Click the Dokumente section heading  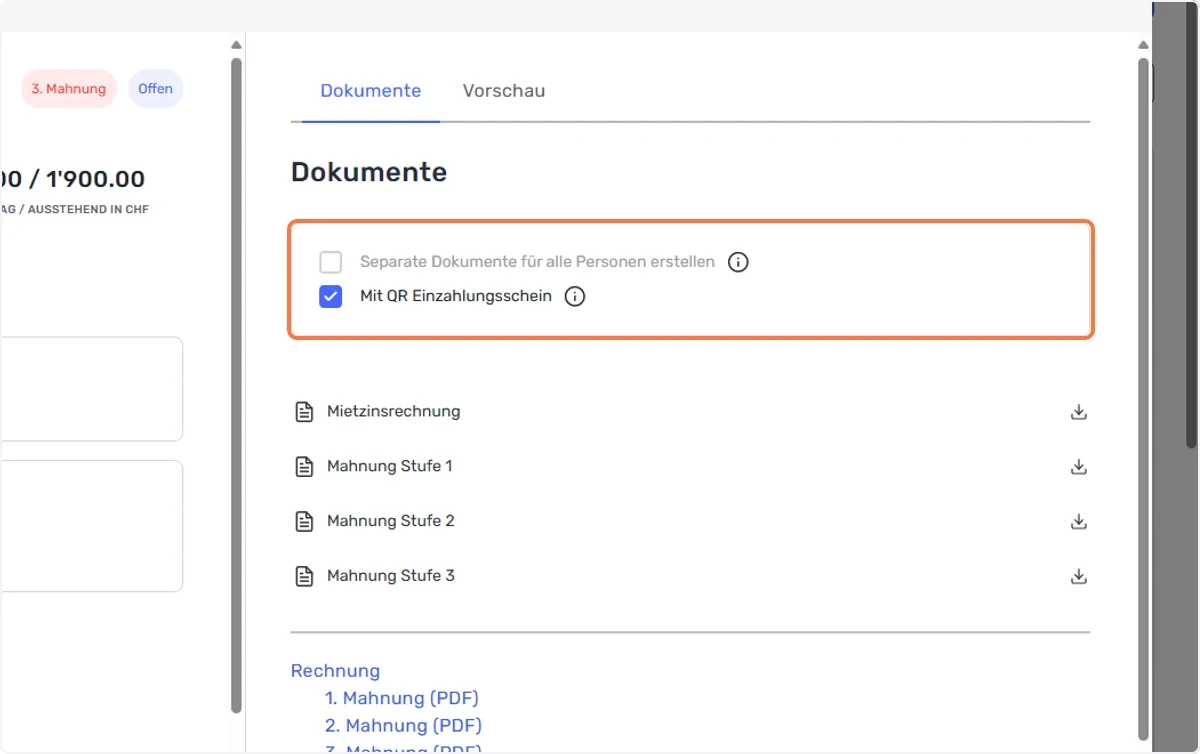[369, 172]
